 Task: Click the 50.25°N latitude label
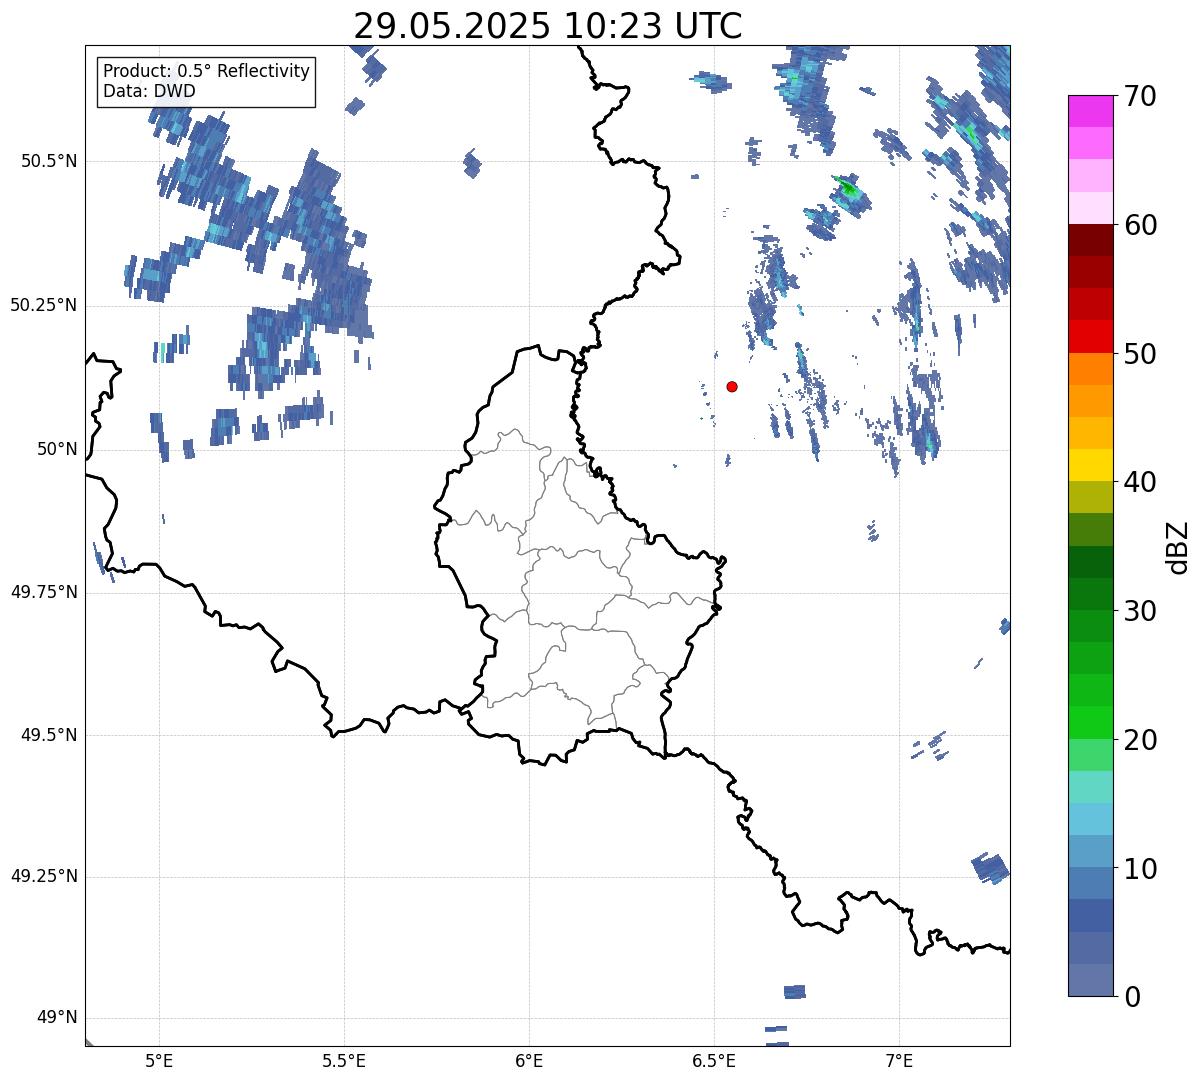click(44, 306)
